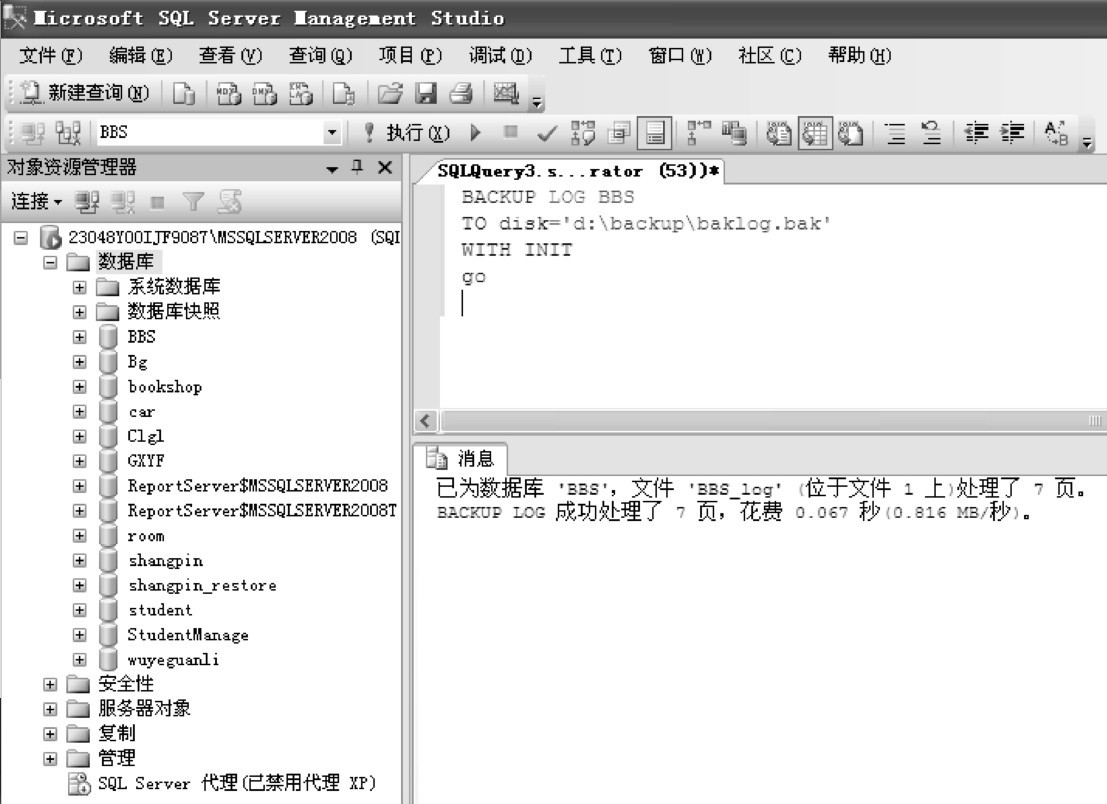Click Query Options icon in toolbar
This screenshot has width=1107, height=804.
coord(619,133)
